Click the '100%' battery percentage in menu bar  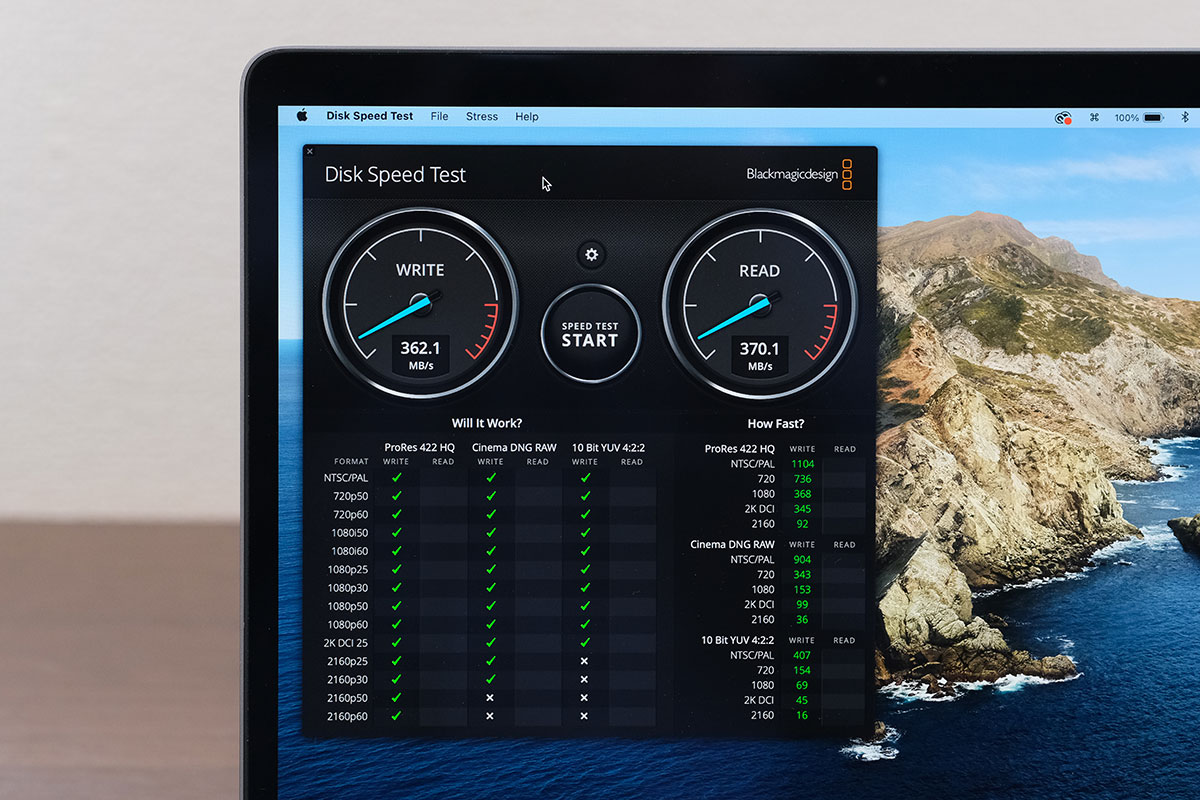coord(1126,117)
